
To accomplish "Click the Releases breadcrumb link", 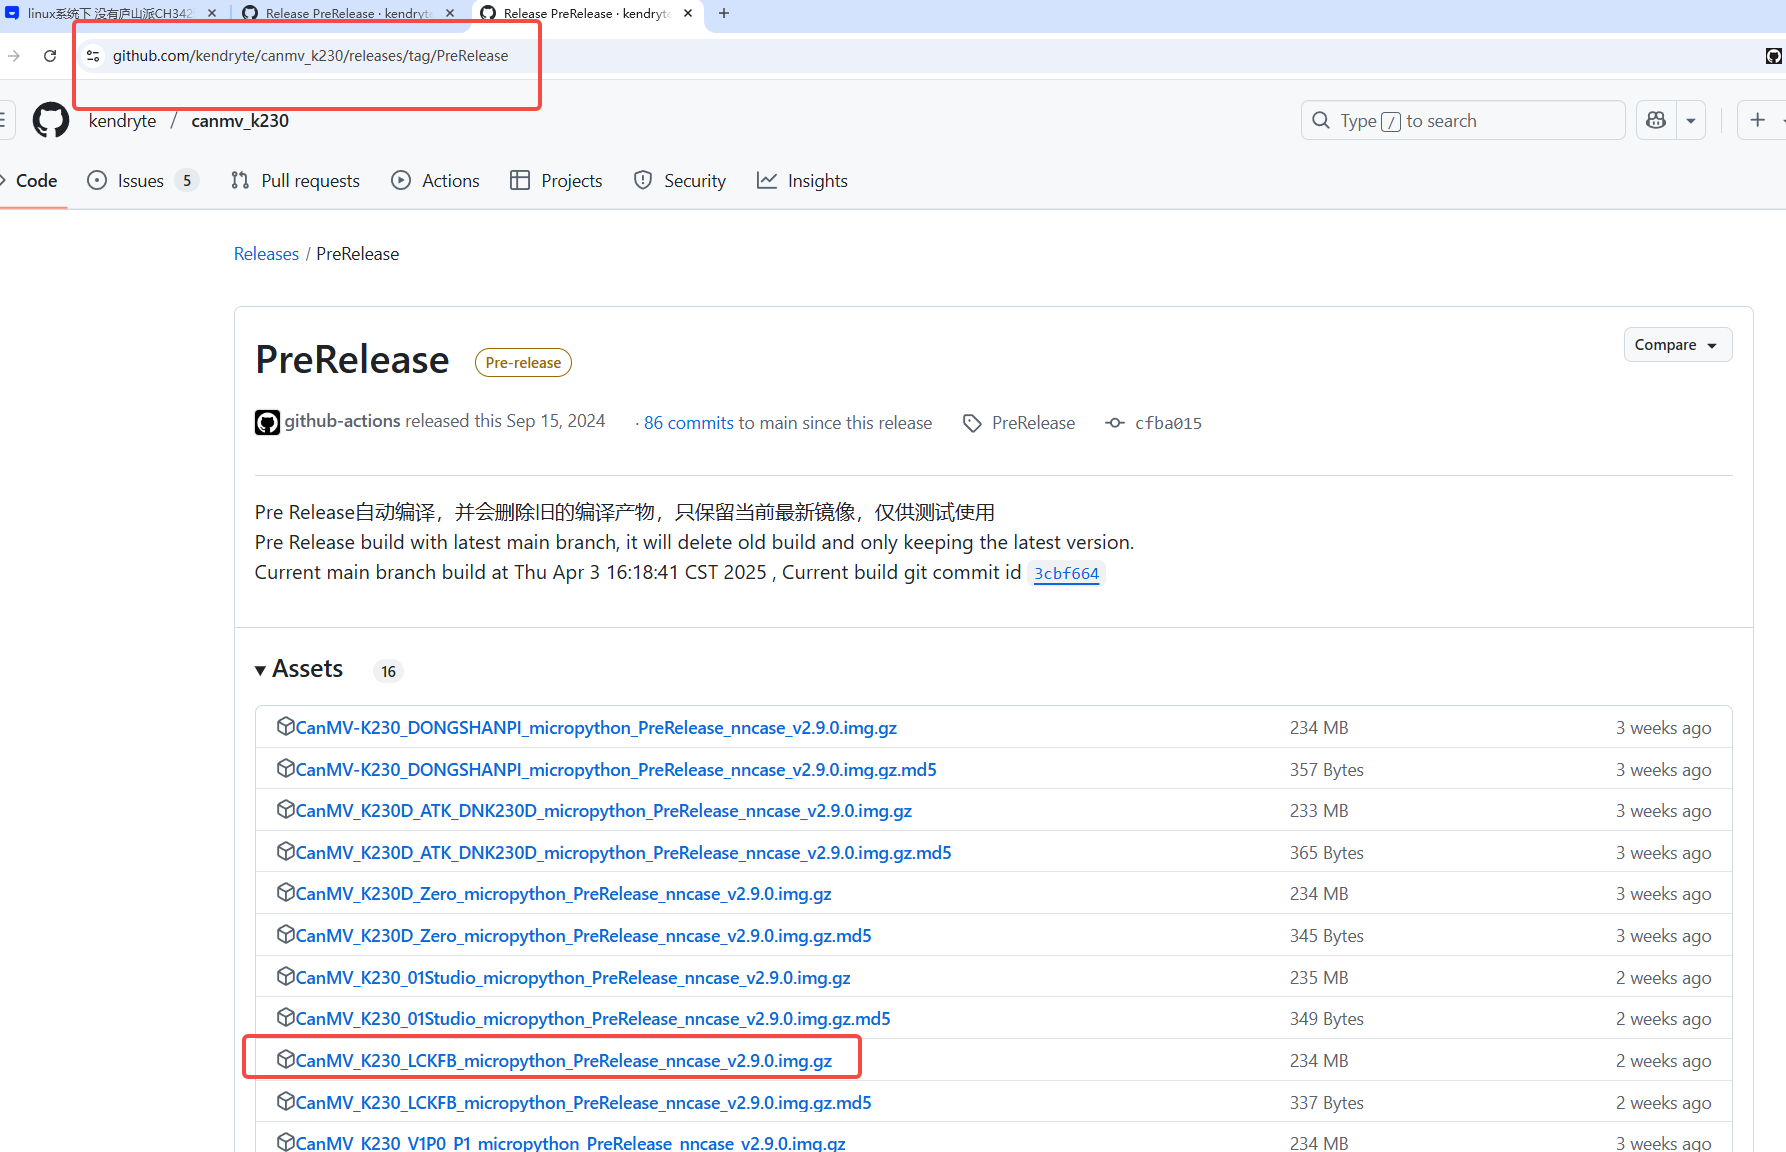I will click(x=266, y=254).
